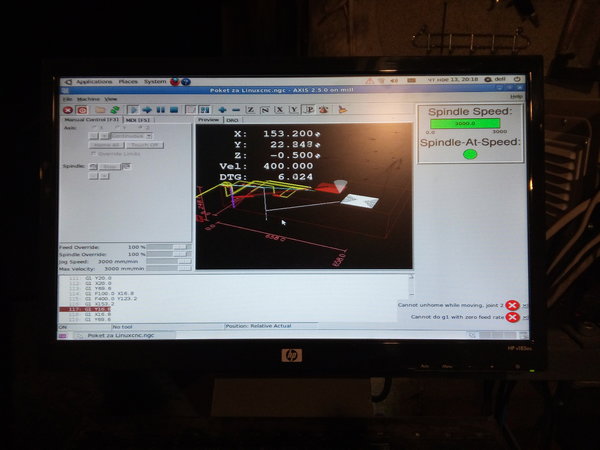Click the G-code listing scrollbar
The height and width of the screenshot is (450, 600).
[x=411, y=285]
